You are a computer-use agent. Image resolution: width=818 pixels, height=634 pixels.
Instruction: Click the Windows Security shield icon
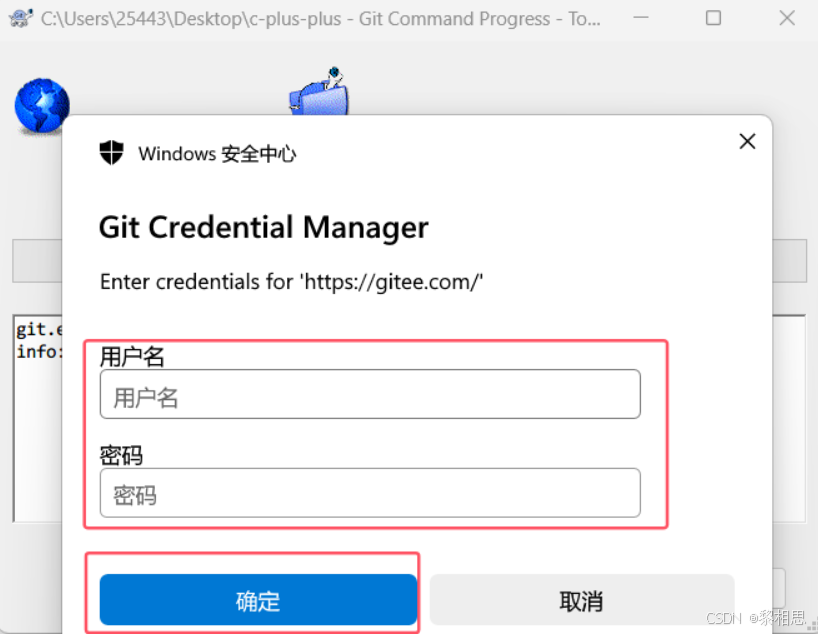click(111, 153)
